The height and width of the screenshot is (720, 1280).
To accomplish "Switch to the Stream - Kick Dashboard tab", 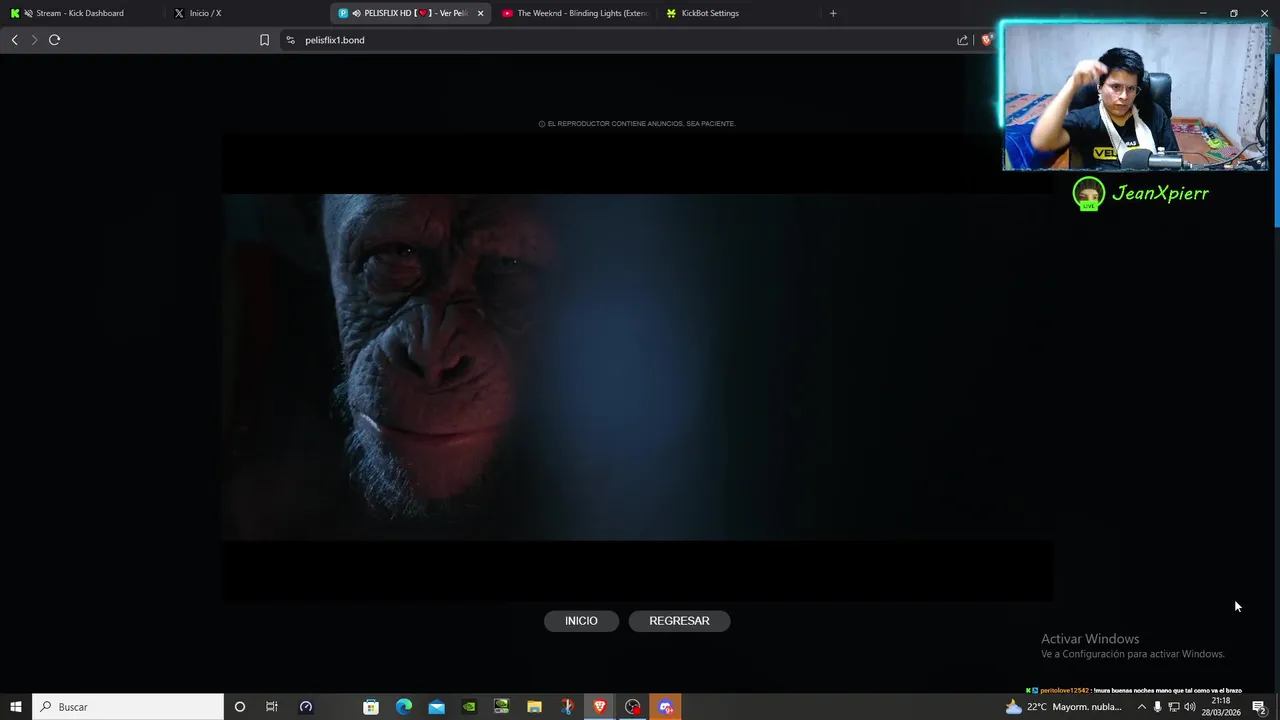I will pos(80,13).
